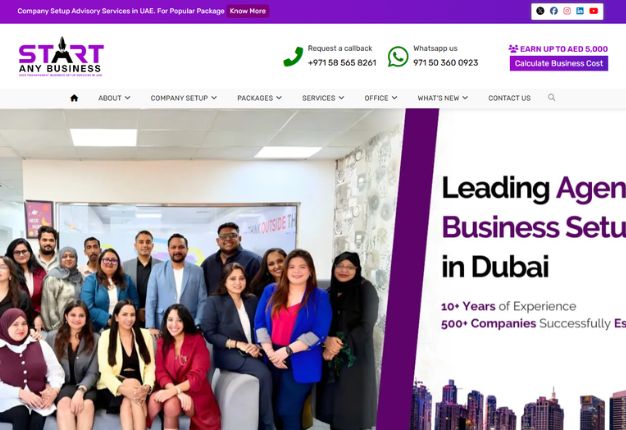Open the X (Twitter) social icon

point(540,11)
